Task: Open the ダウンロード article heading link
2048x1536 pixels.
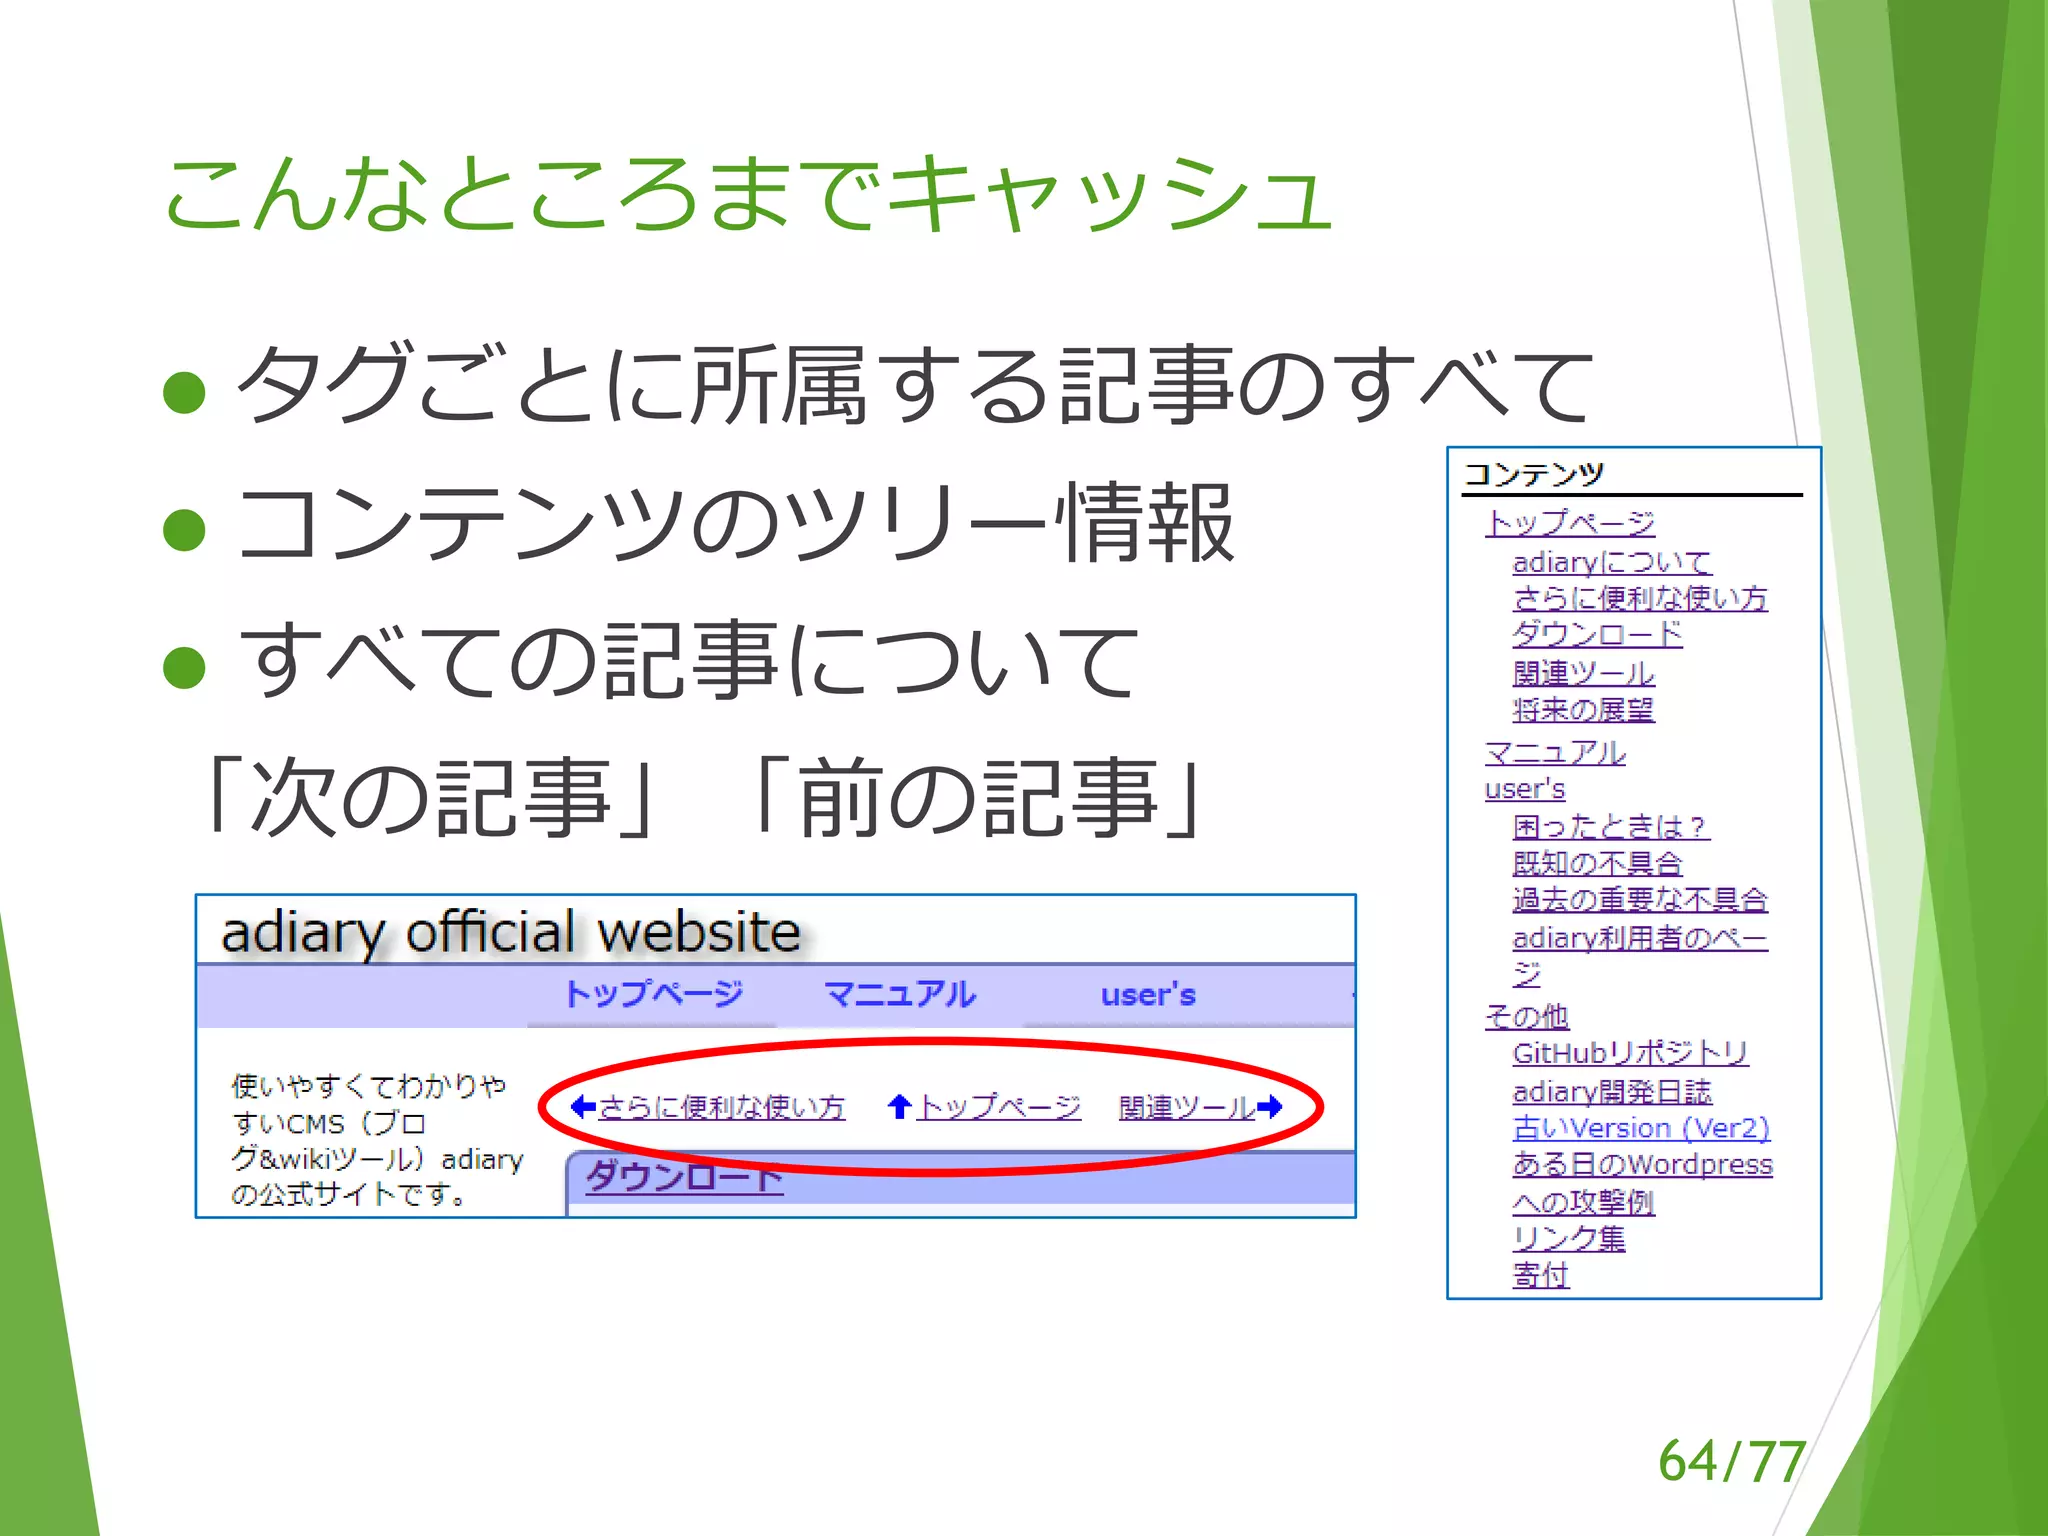Action: [684, 1176]
